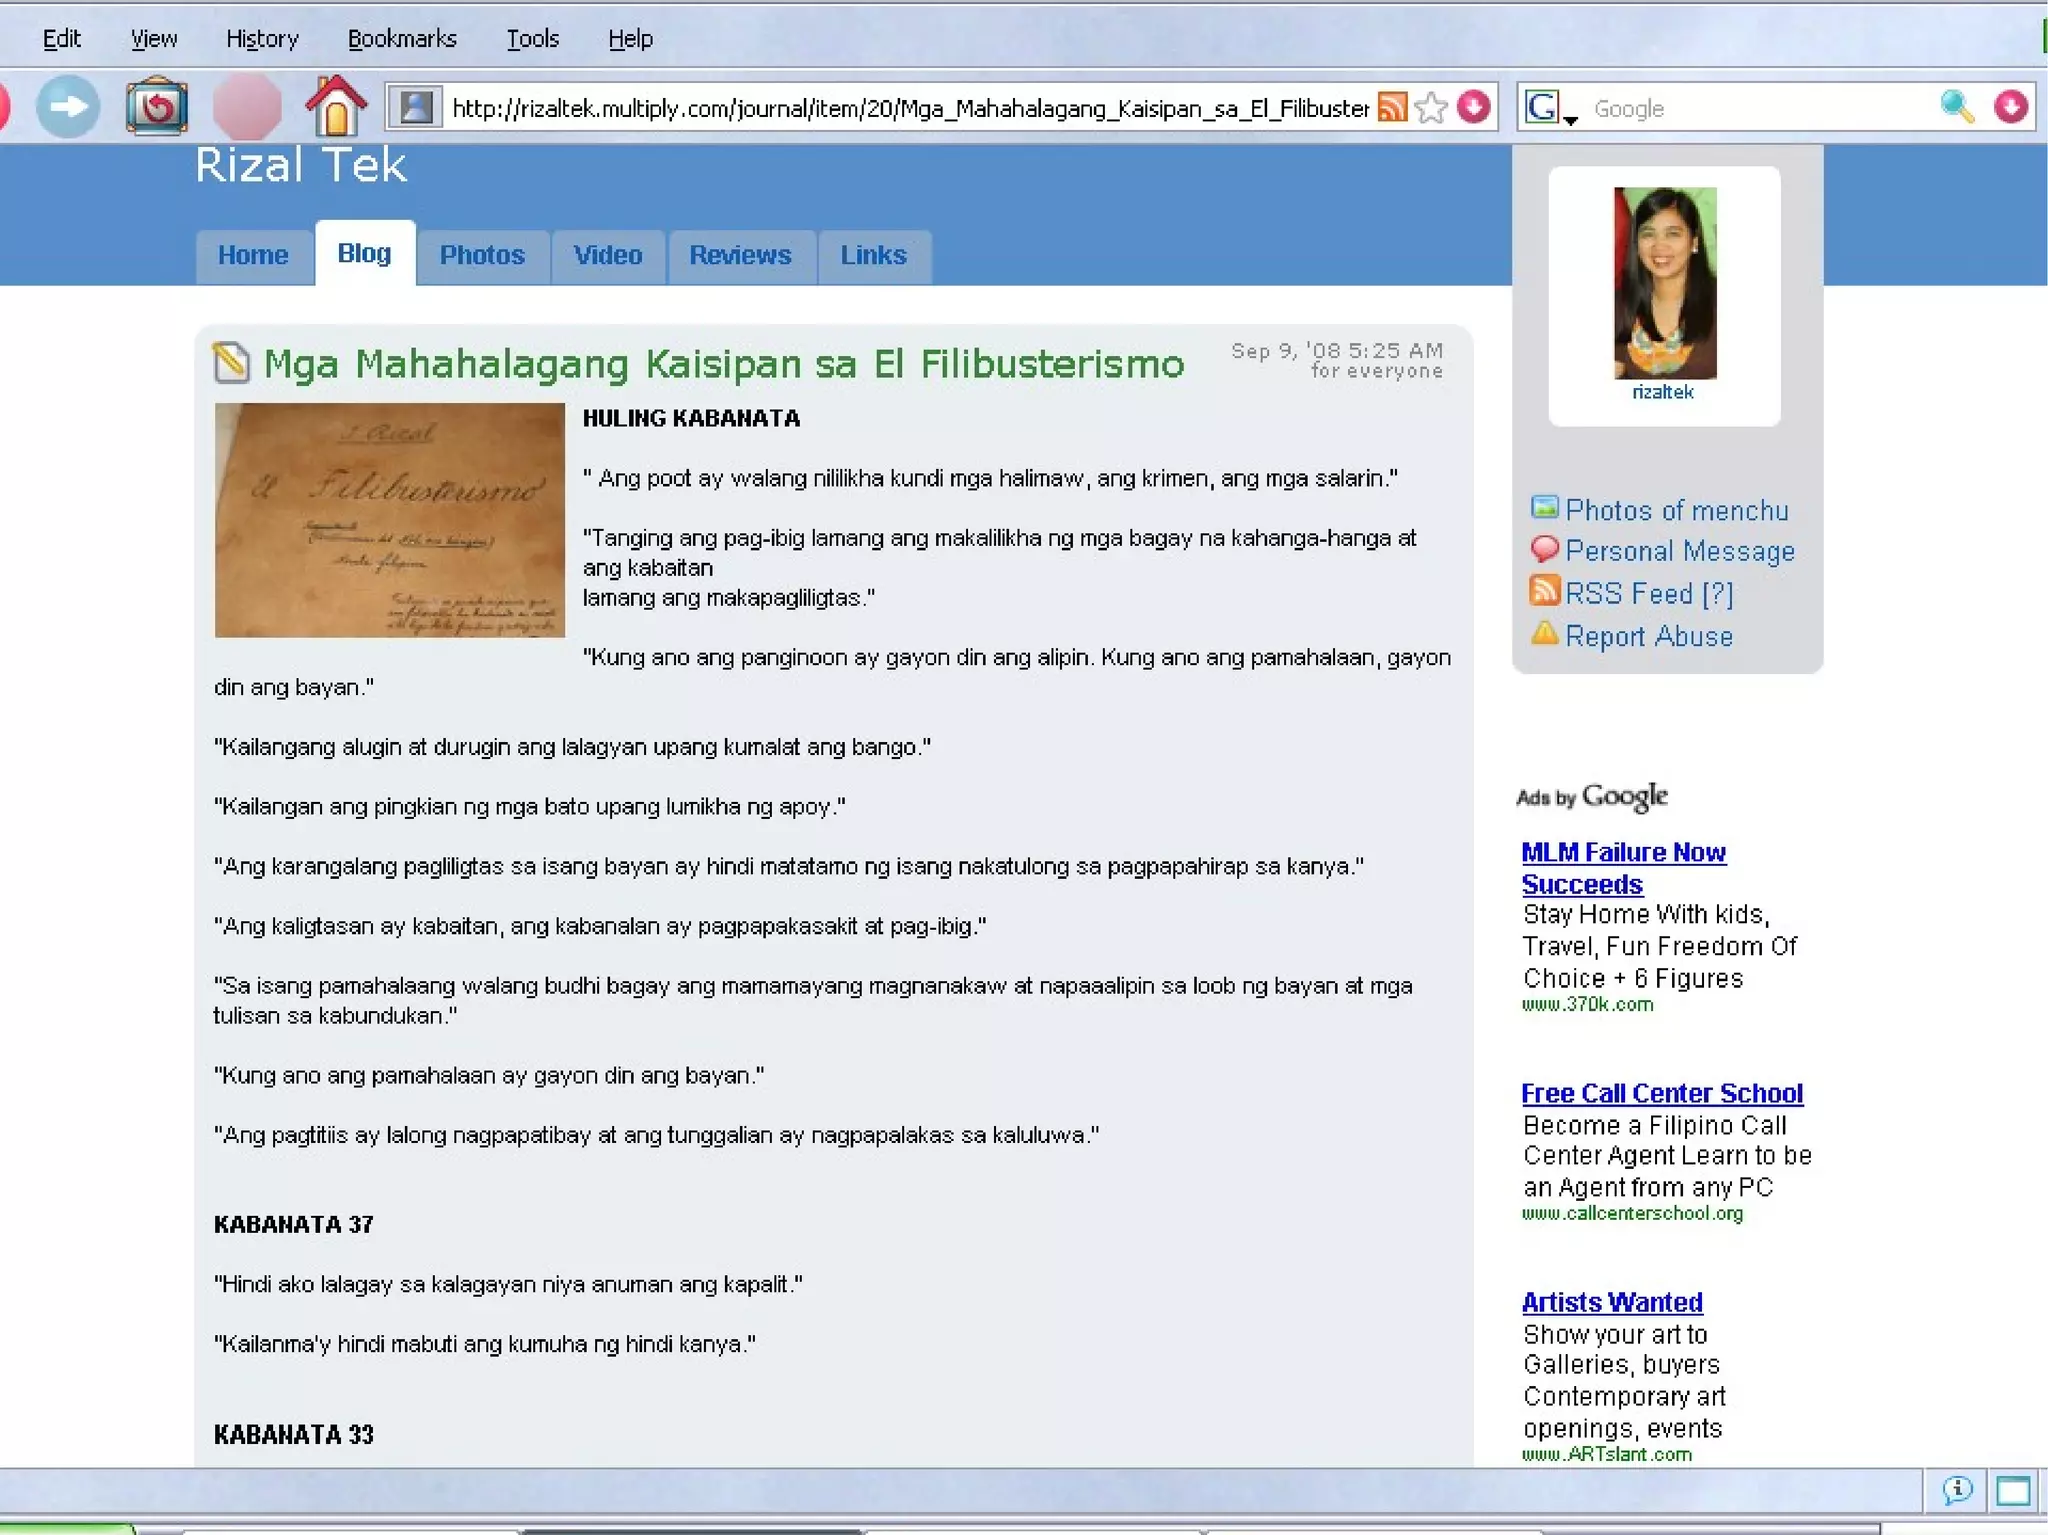Image resolution: width=2048 pixels, height=1535 pixels.
Task: Switch to the Photos tab
Action: [x=482, y=256]
